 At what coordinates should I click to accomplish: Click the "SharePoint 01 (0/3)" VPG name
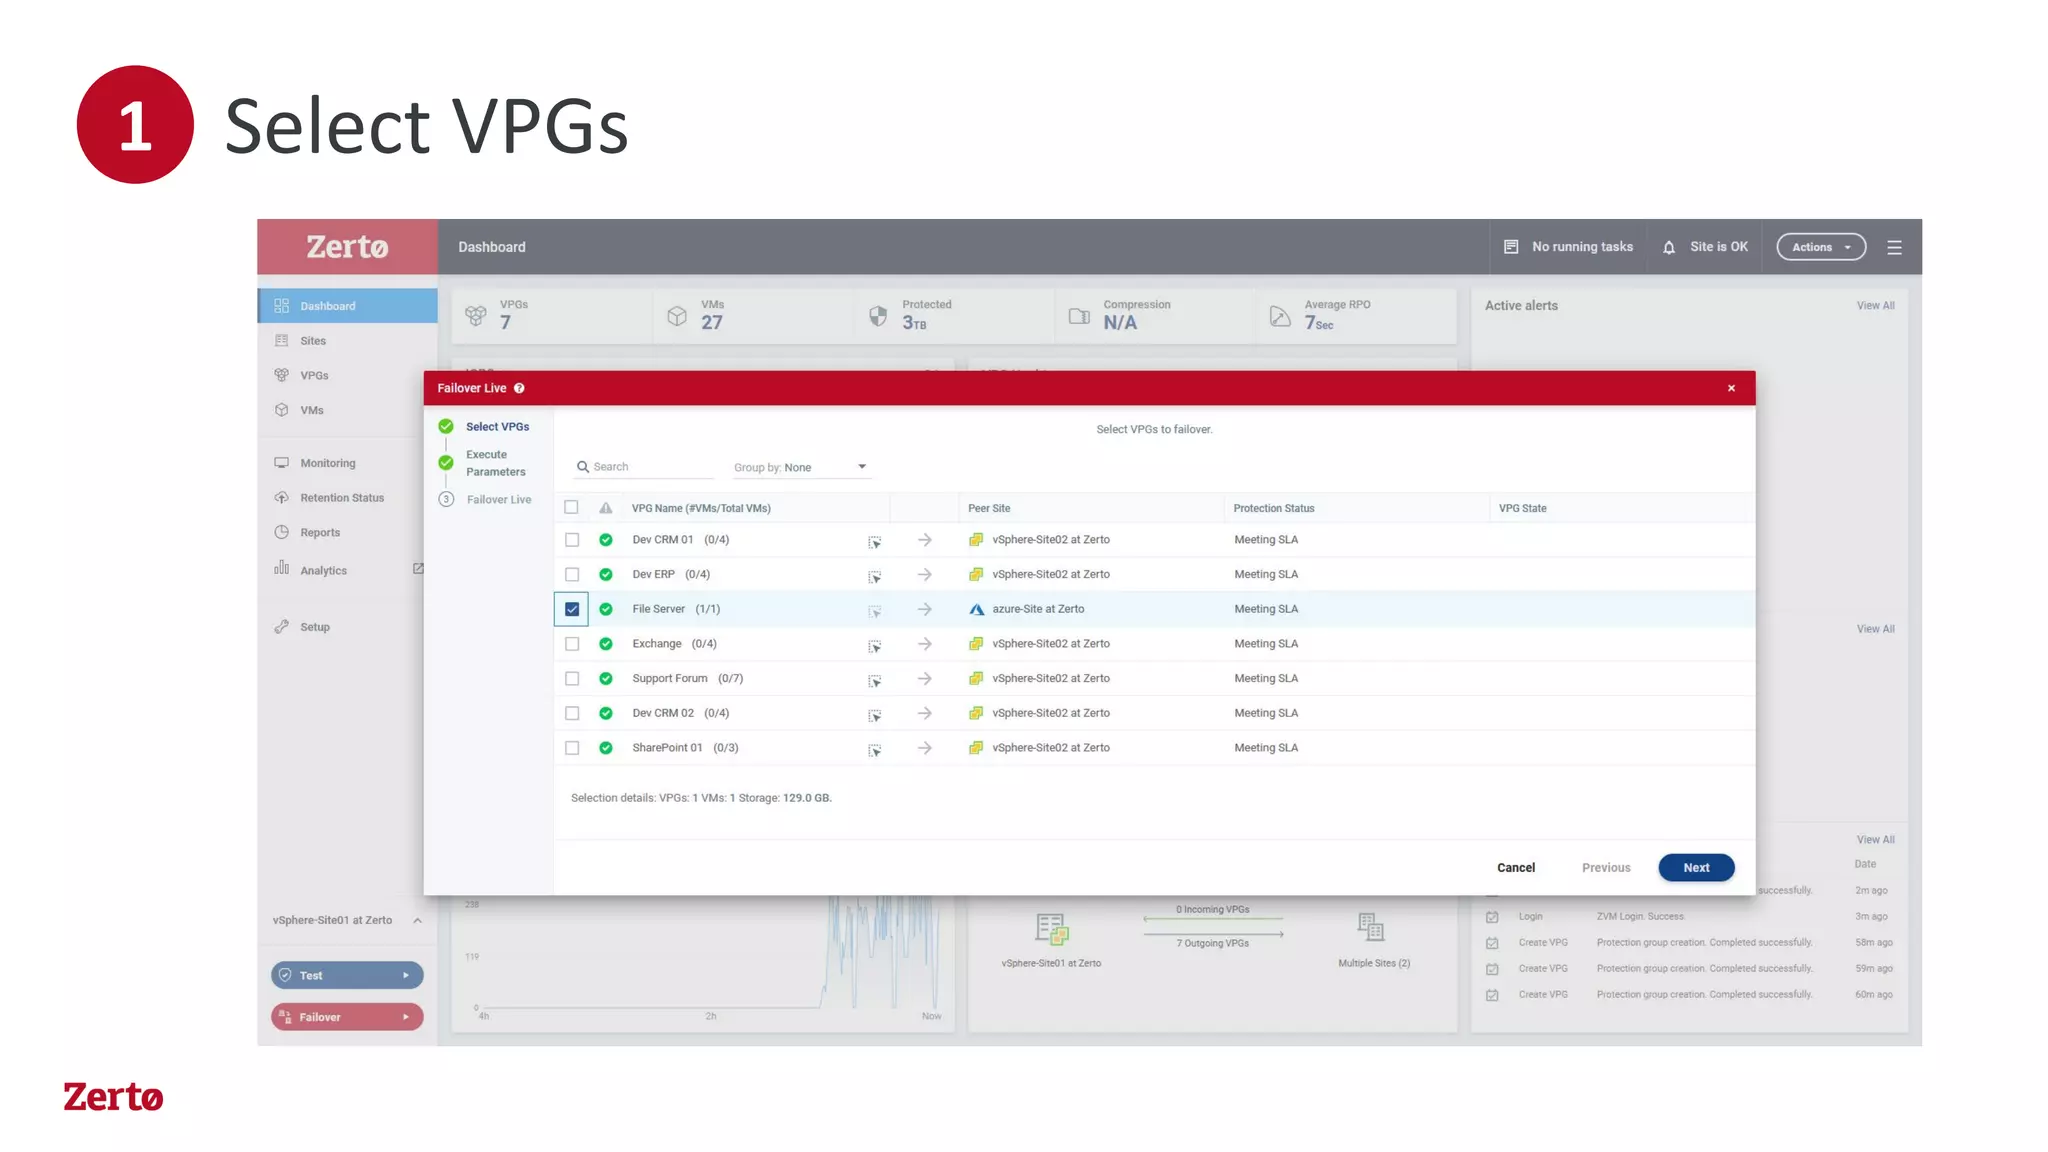(685, 748)
